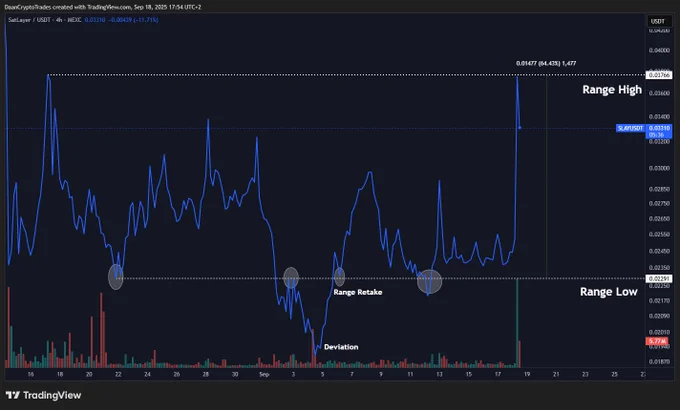Click the 0.03600 price axis label

tap(659, 93)
